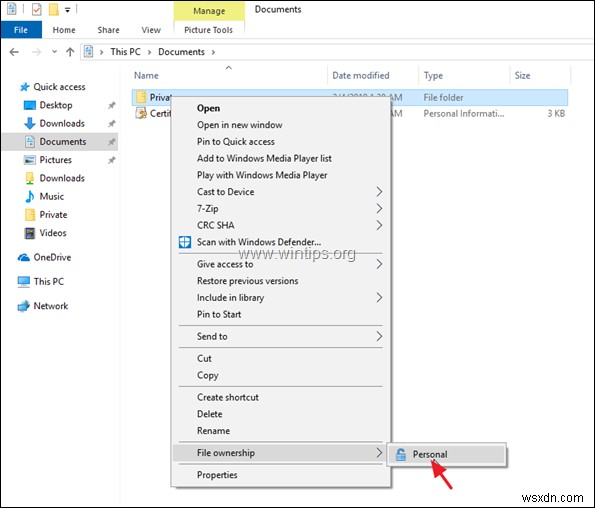Select Restore previous versions

click(281, 281)
